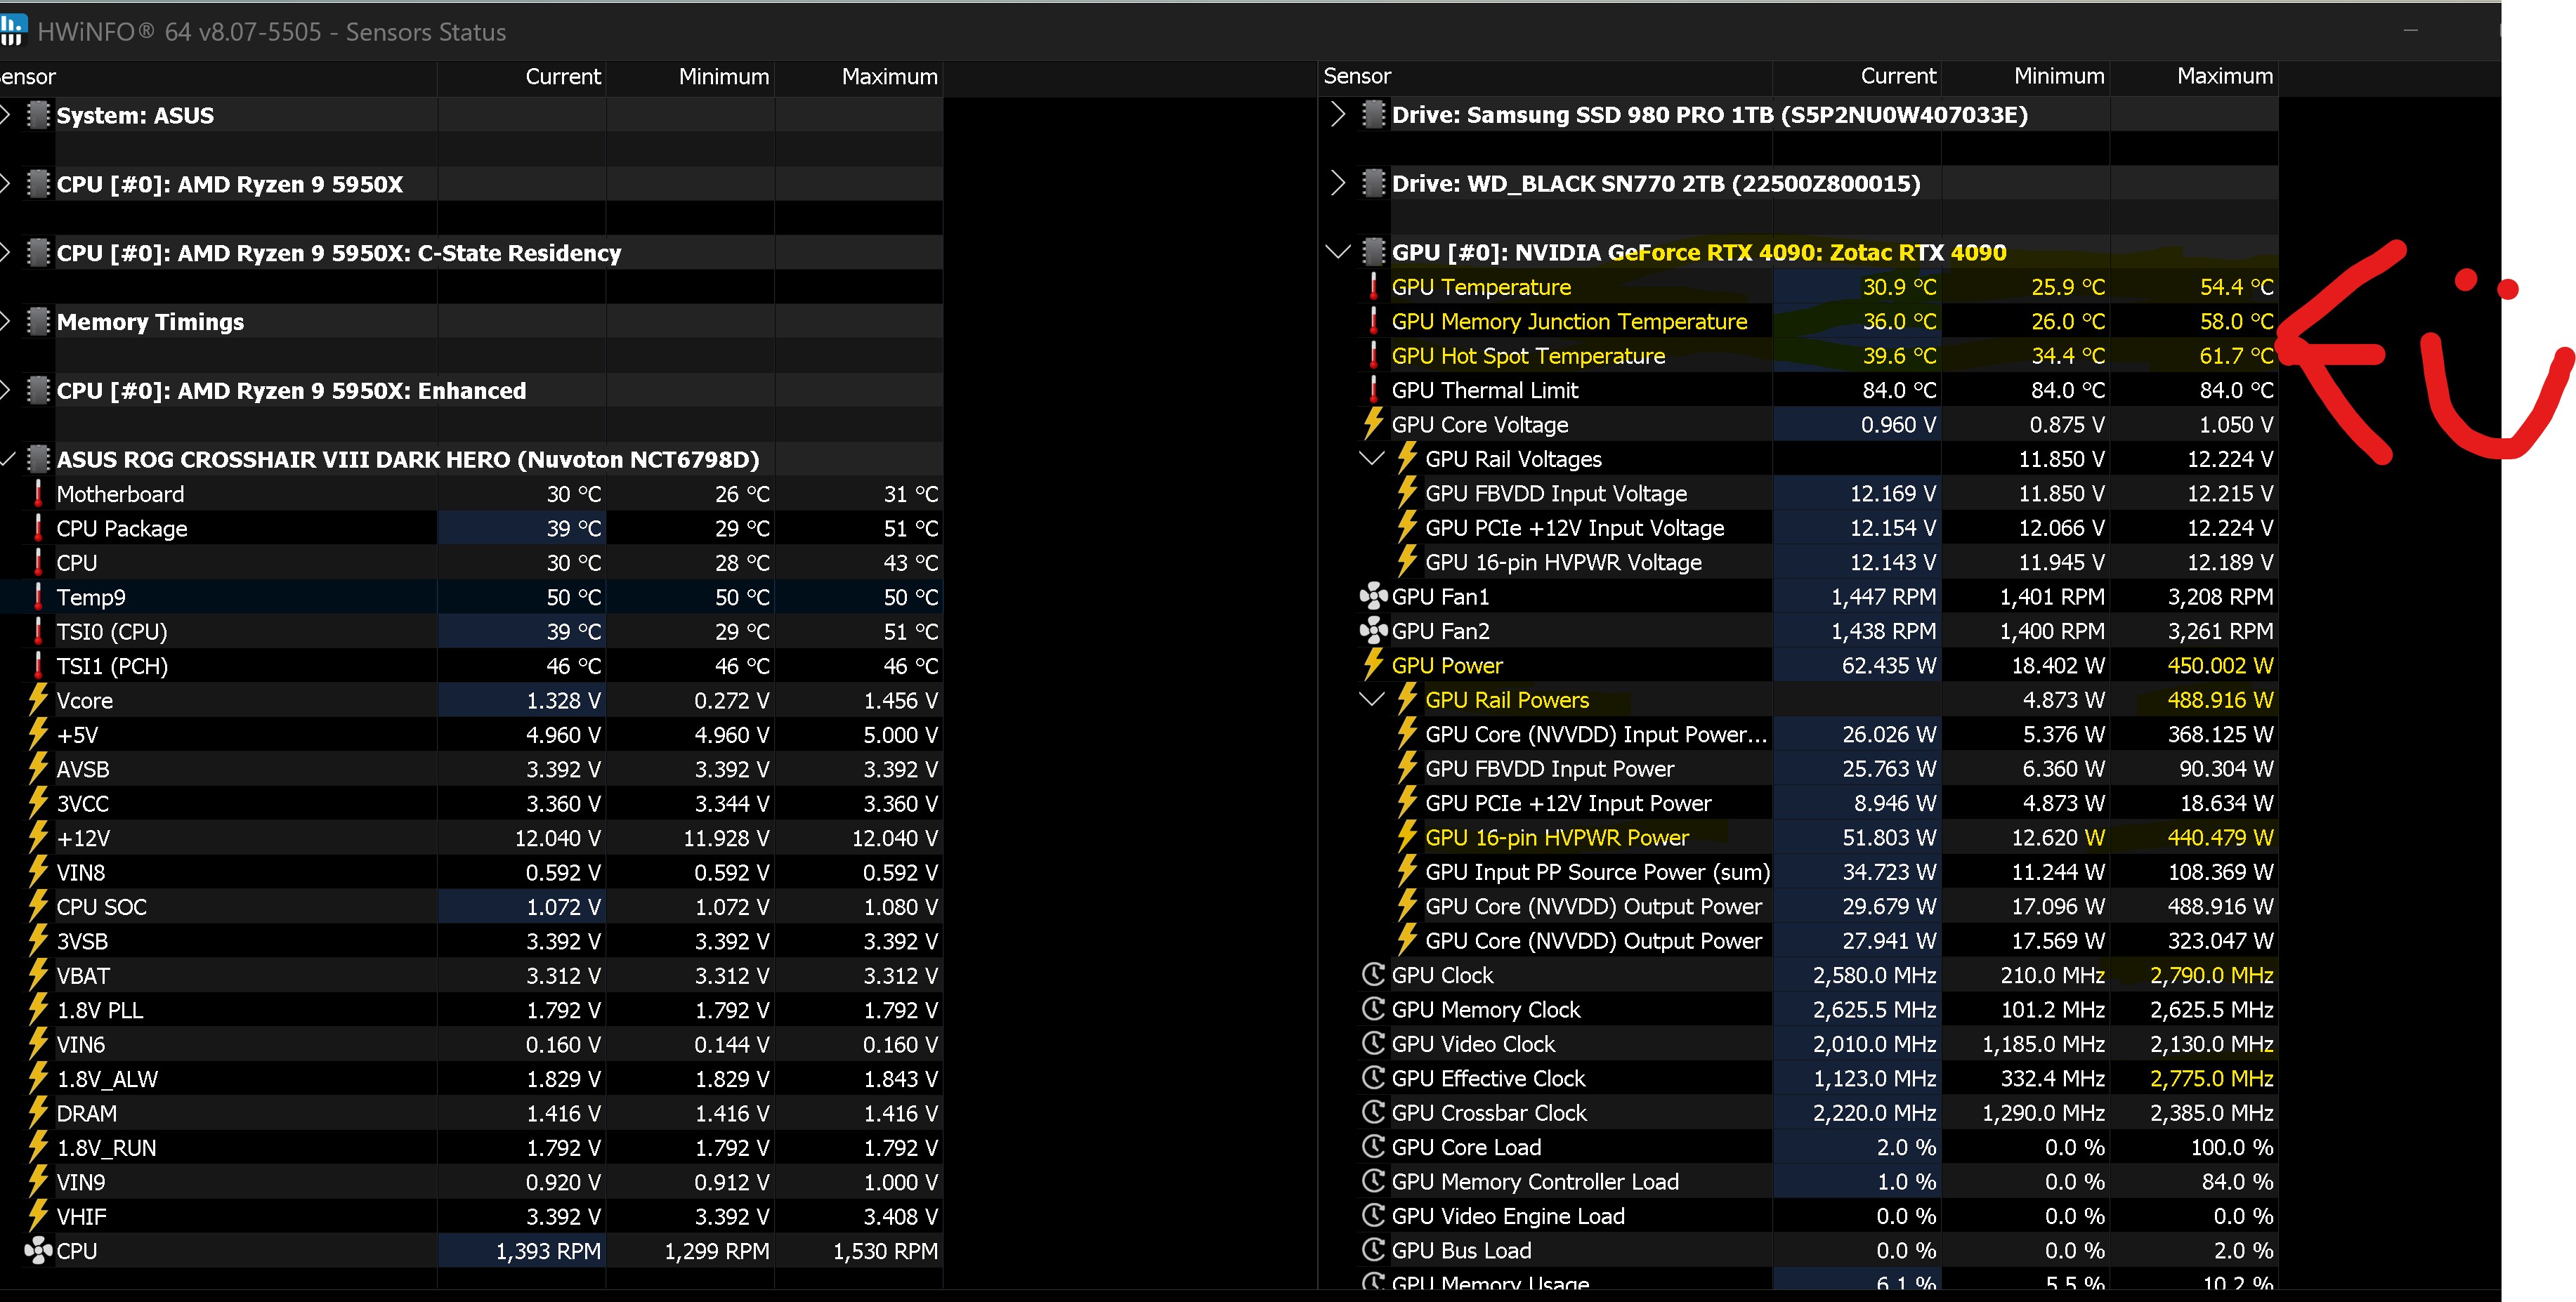Screen dimensions: 2576x1302
Task: Click thermometer icon next to CPU Package
Action: point(38,528)
